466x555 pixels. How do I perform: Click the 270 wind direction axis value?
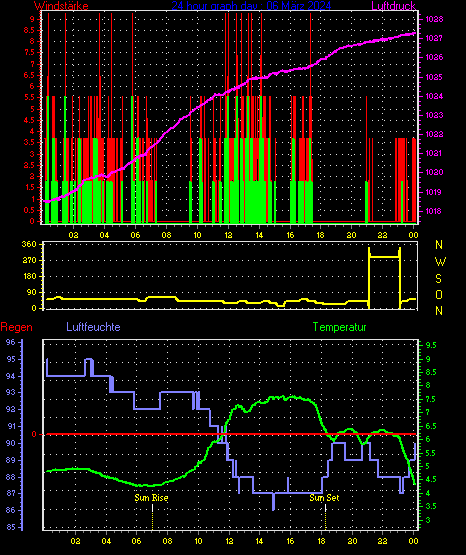click(x=29, y=261)
